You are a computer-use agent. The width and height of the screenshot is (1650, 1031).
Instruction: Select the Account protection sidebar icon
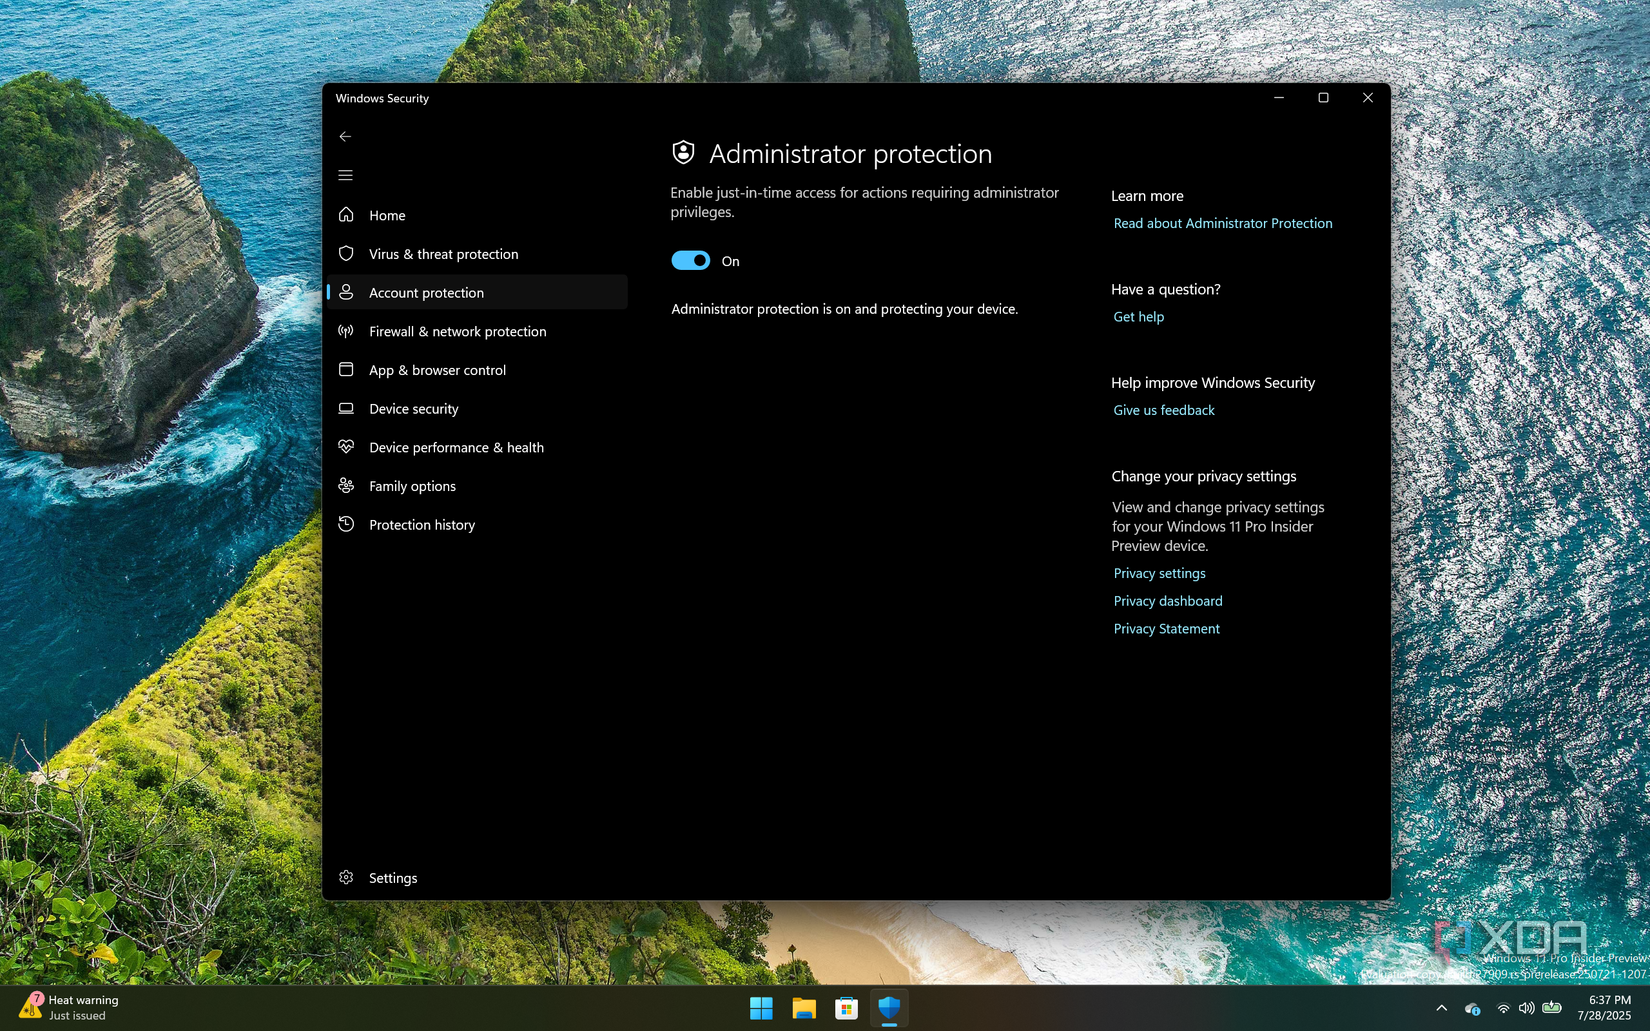click(347, 292)
